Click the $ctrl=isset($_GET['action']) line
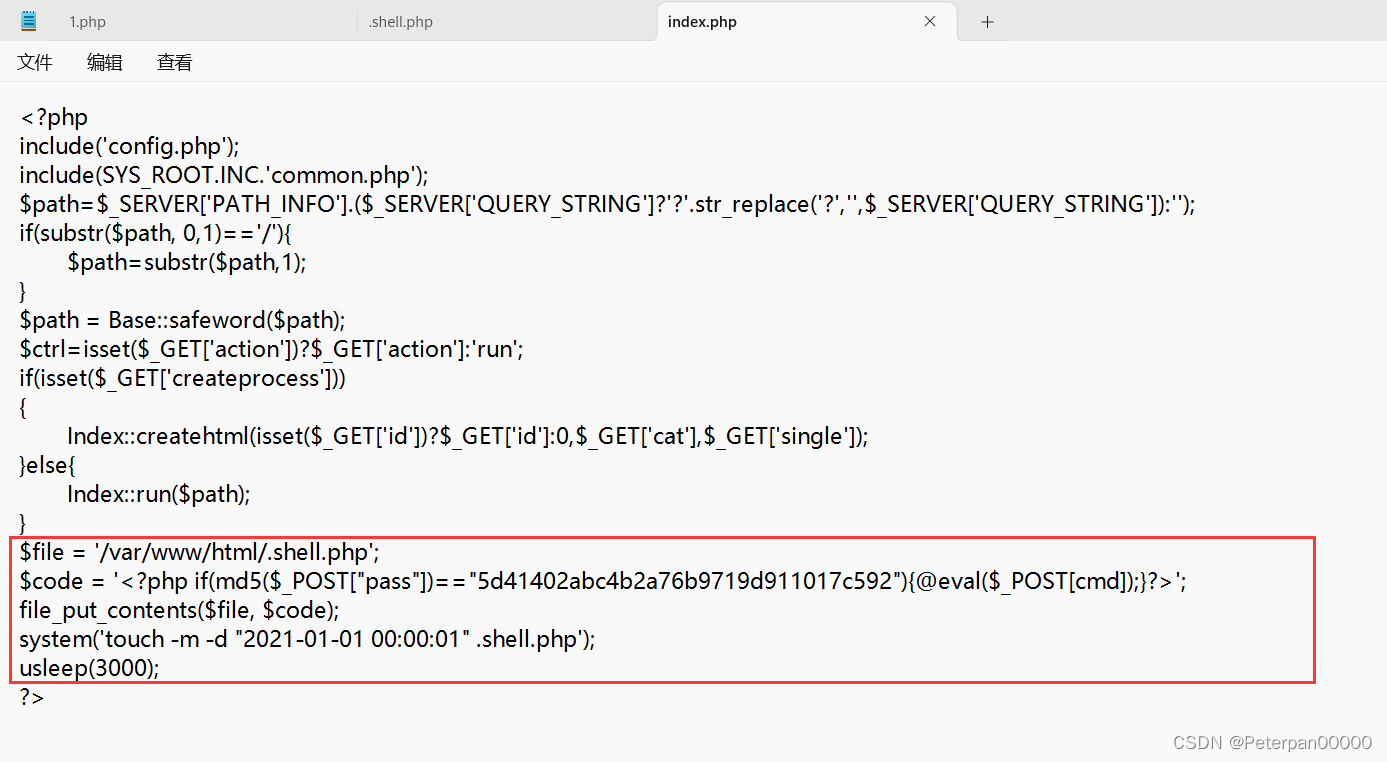This screenshot has height=762, width=1387. (272, 349)
